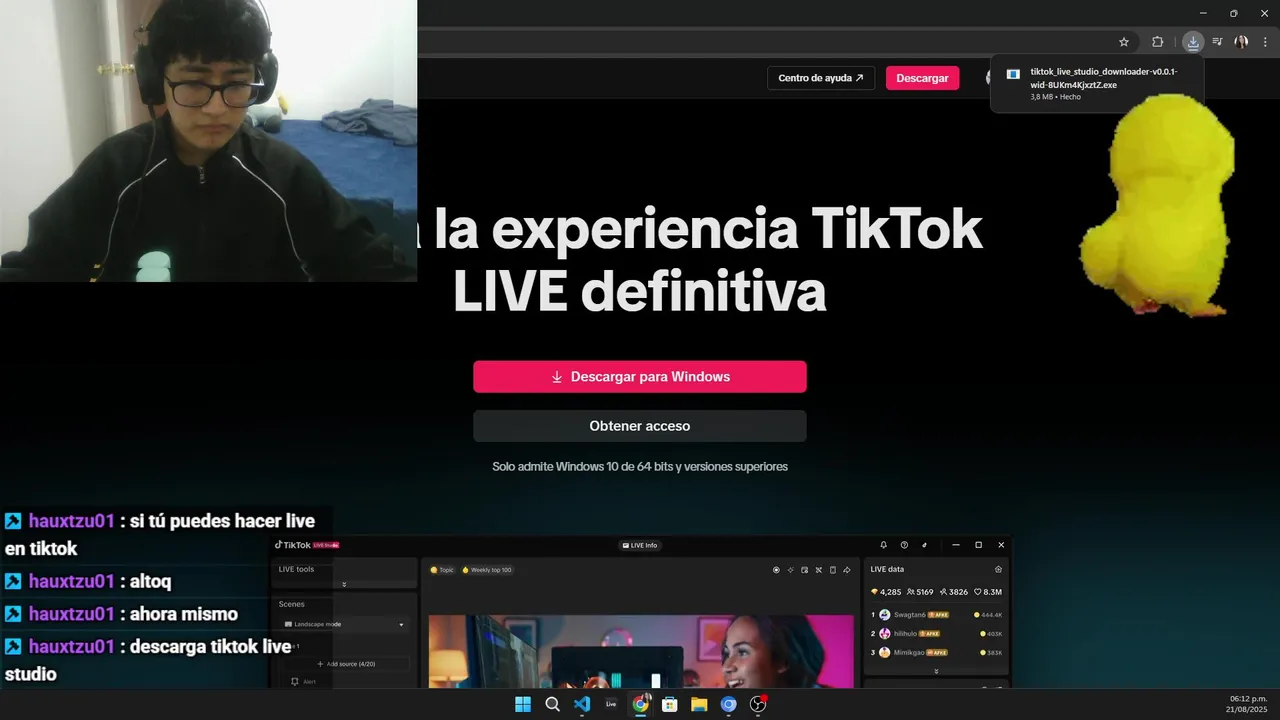Click Weekly top 100 in preview screenshot
This screenshot has width=1280, height=720.
pyautogui.click(x=487, y=570)
